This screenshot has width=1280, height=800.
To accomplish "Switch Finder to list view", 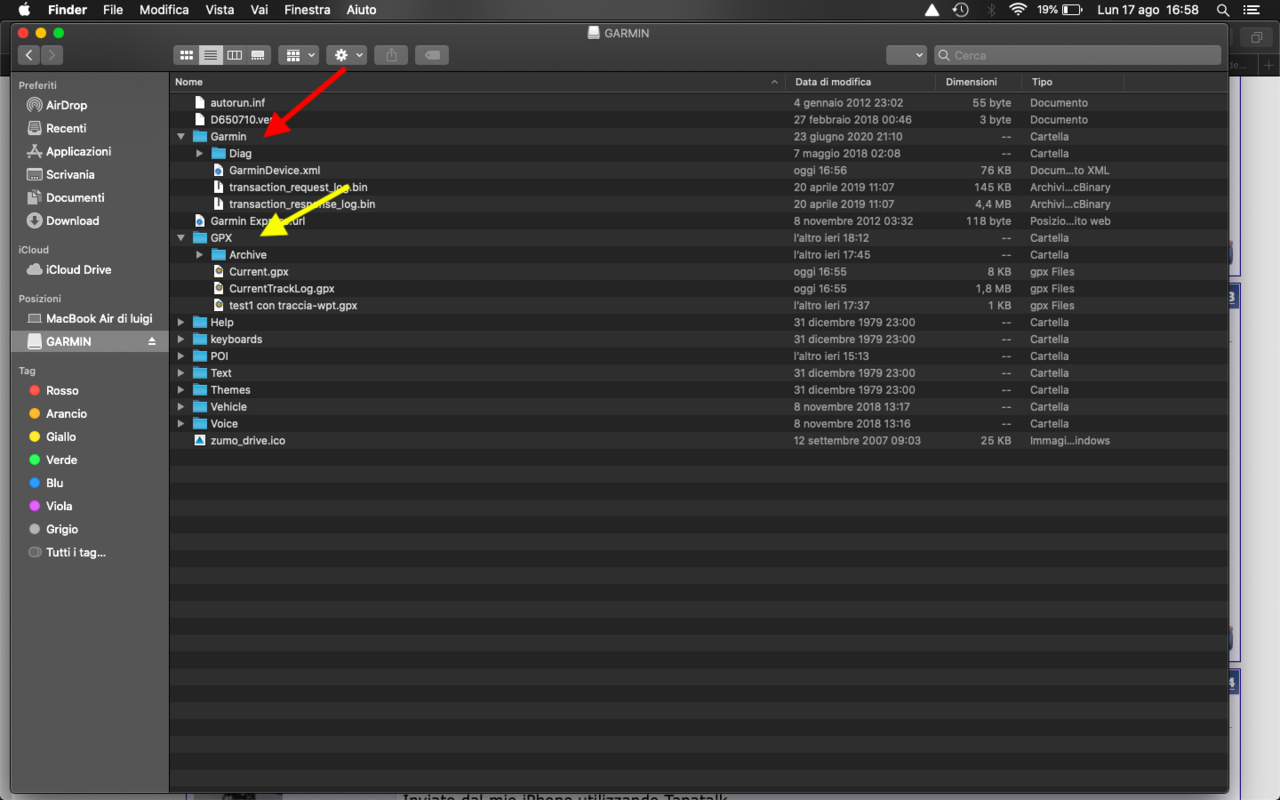I will point(210,55).
